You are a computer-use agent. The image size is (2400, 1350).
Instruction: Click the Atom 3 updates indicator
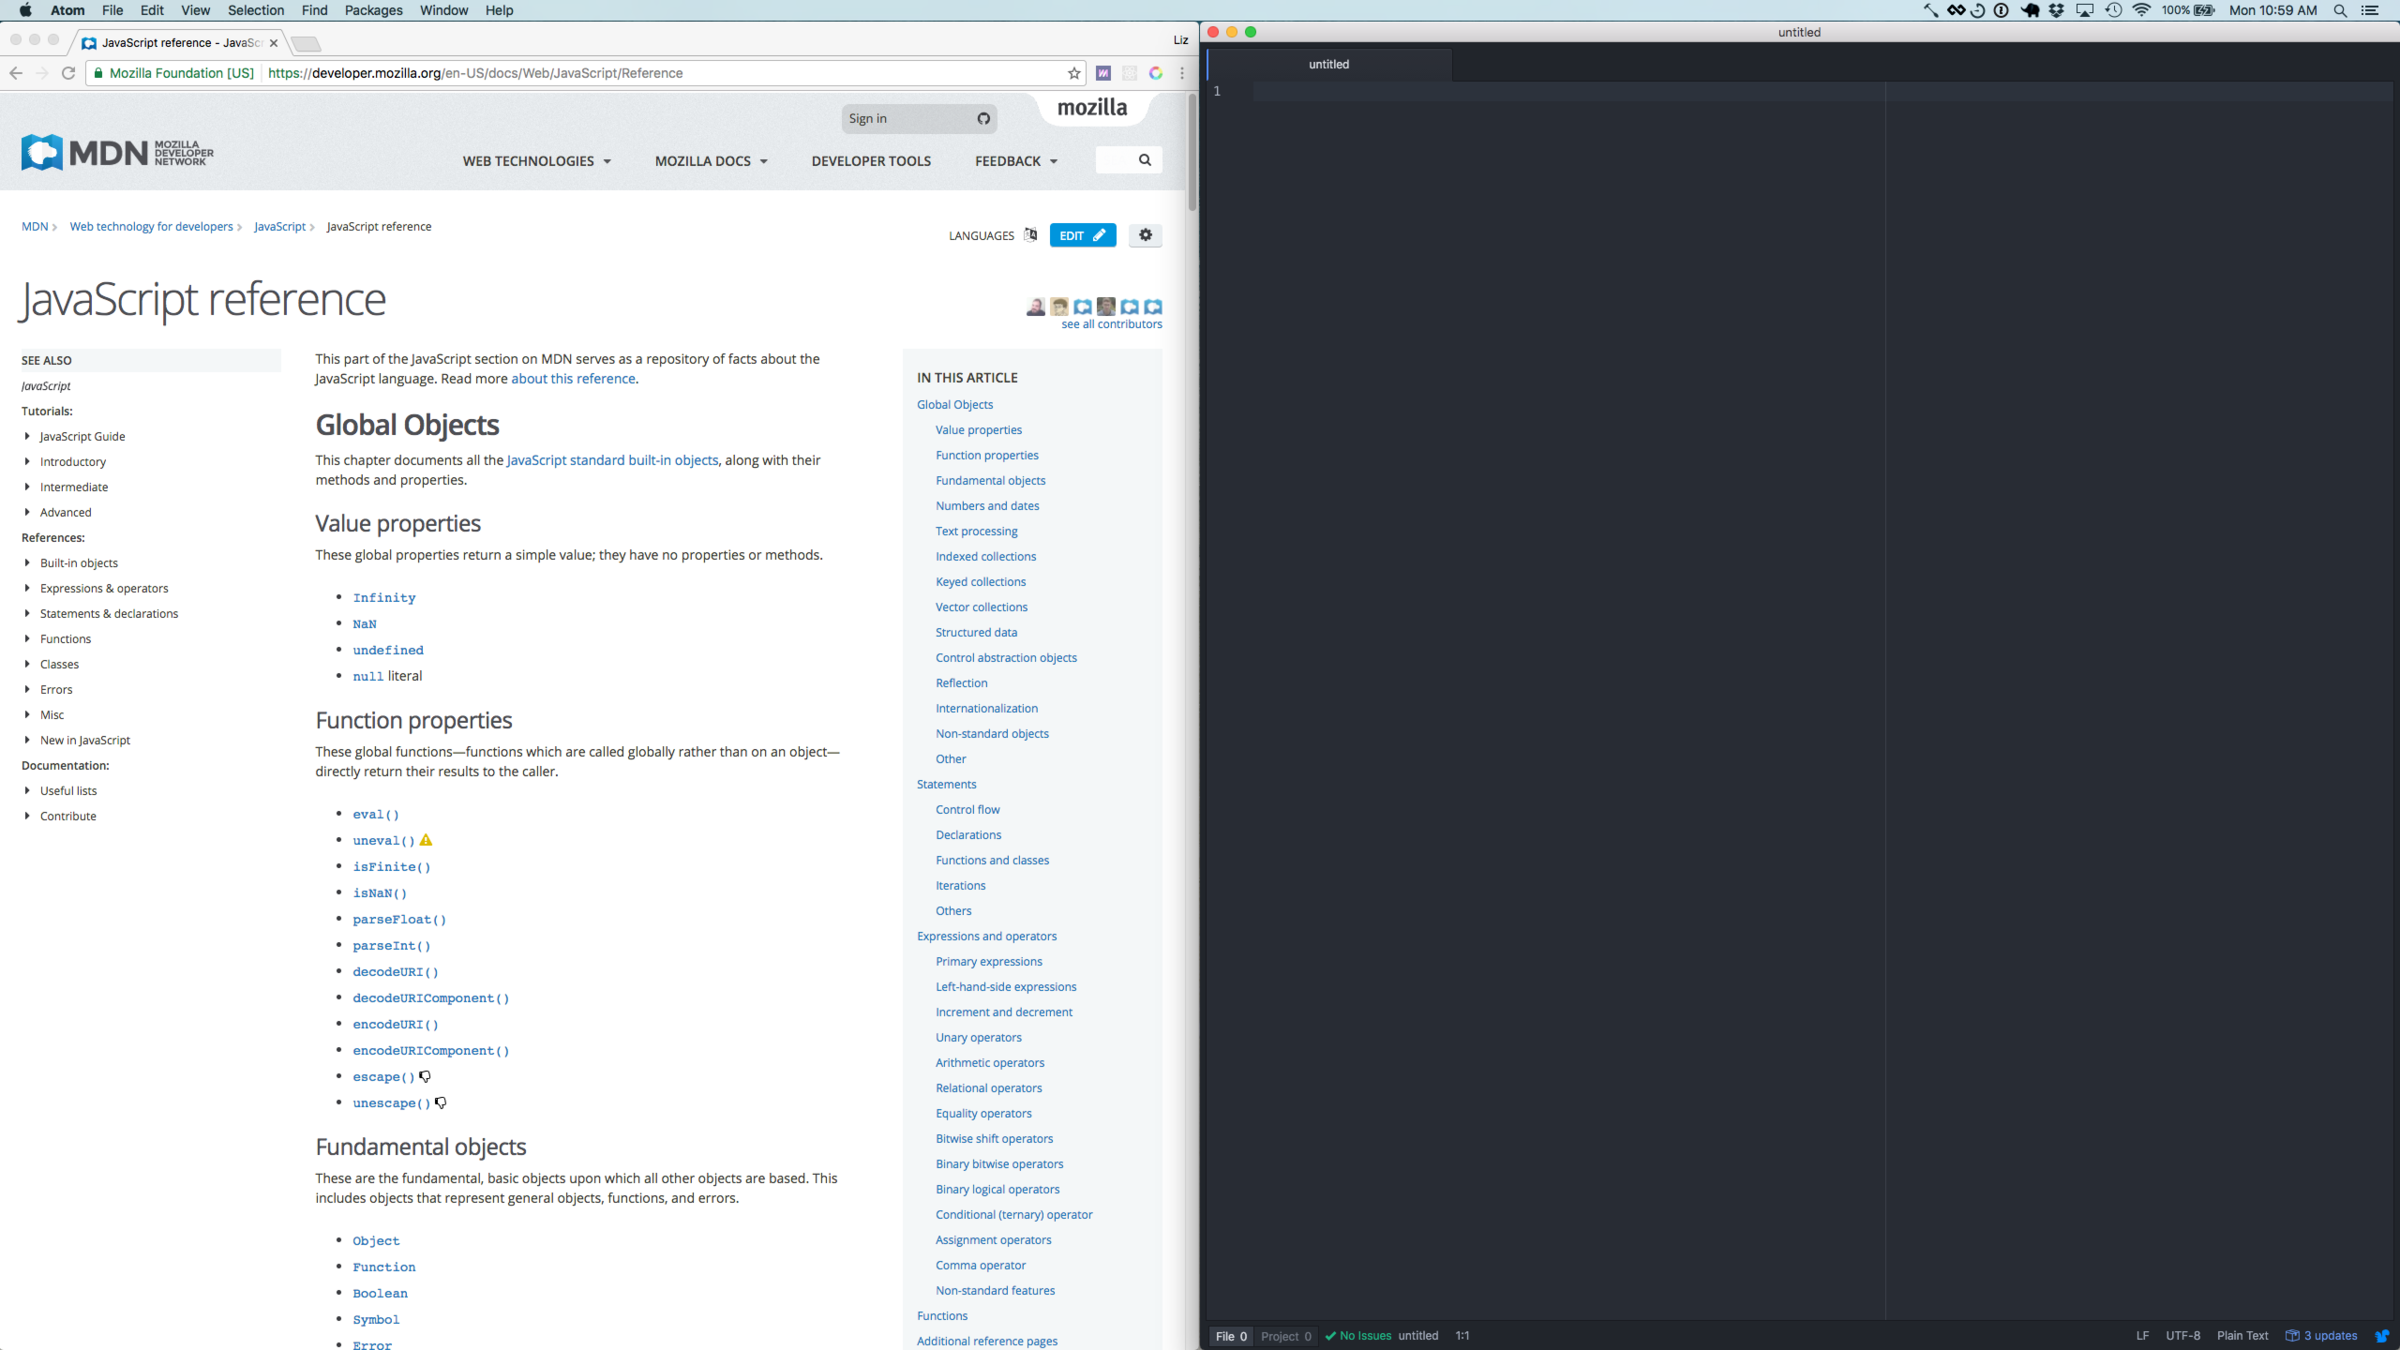(2322, 1336)
